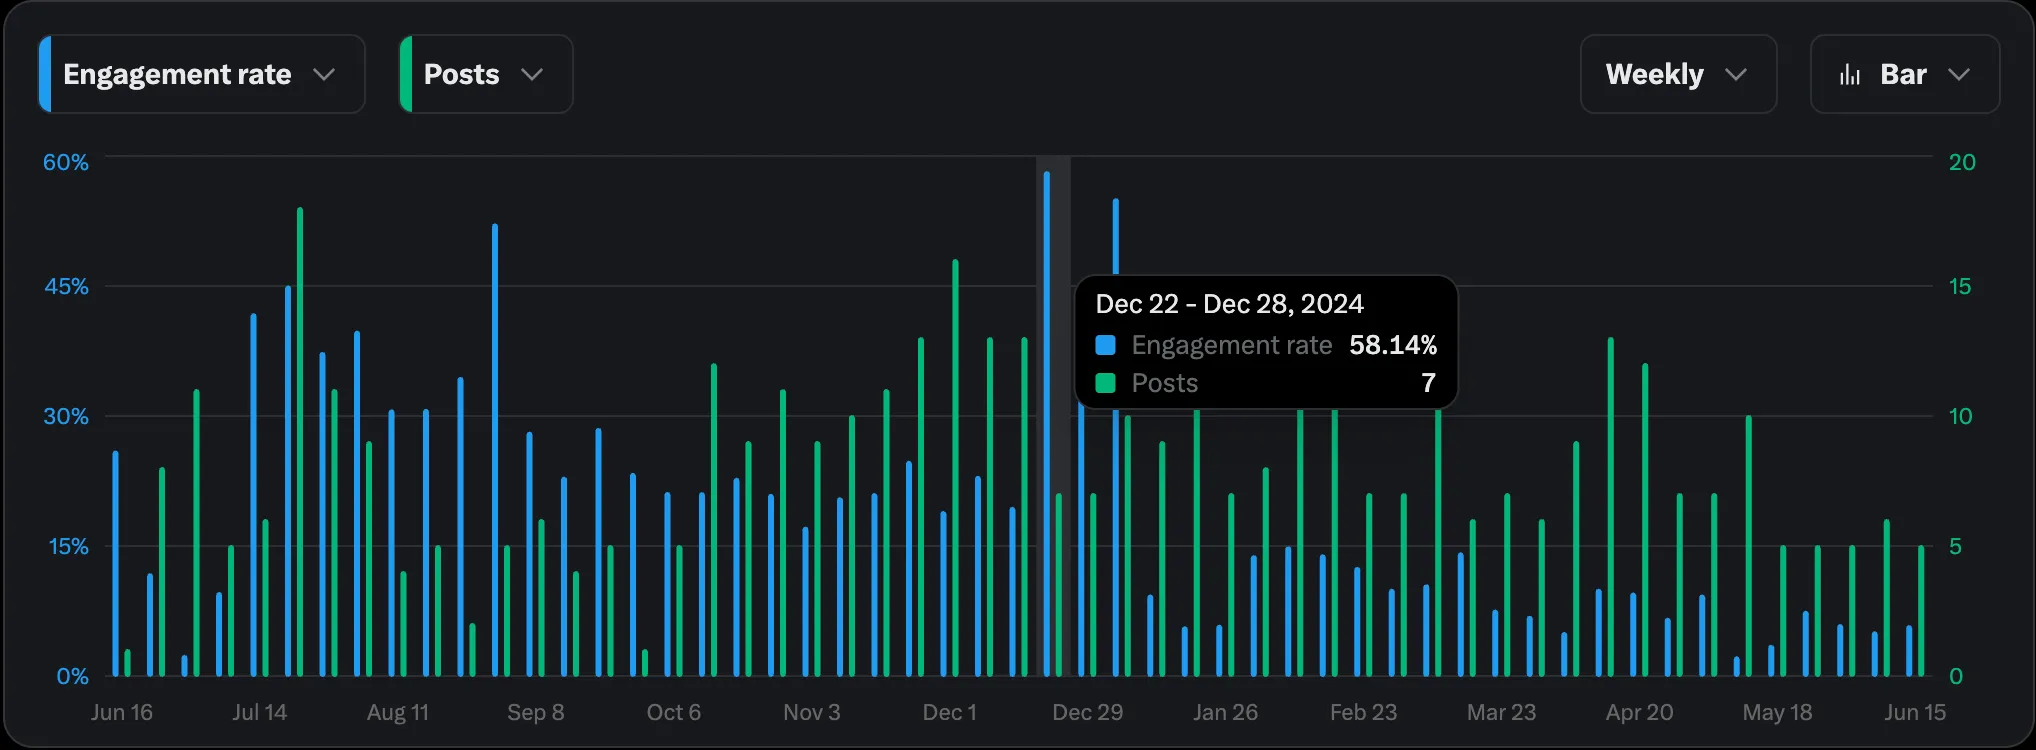
Task: Click the chevron at right of Bar
Action: pyautogui.click(x=1959, y=75)
